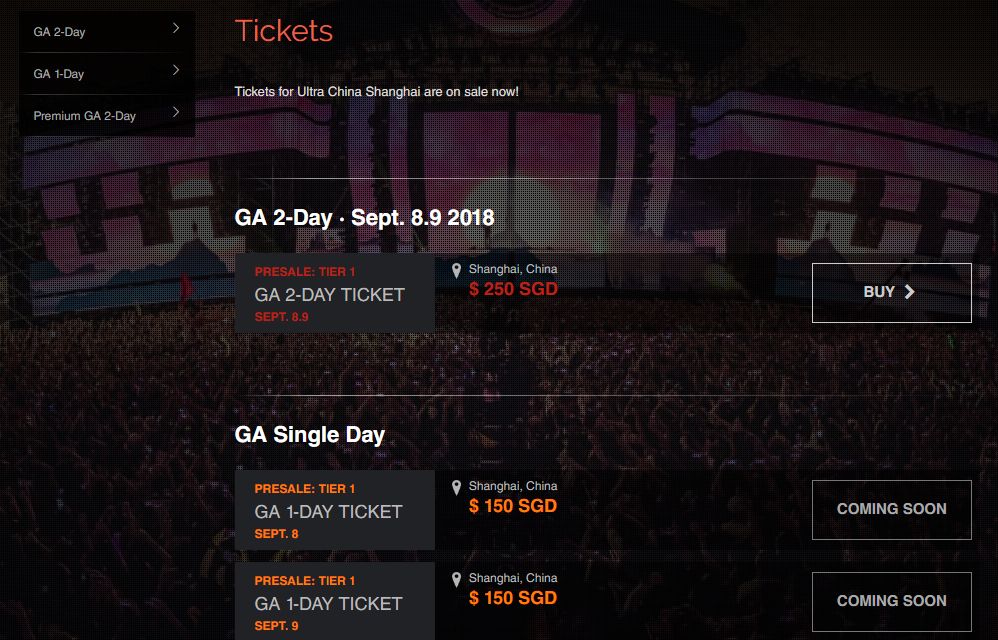Click the chevron next to GA 2-Day

[176, 28]
